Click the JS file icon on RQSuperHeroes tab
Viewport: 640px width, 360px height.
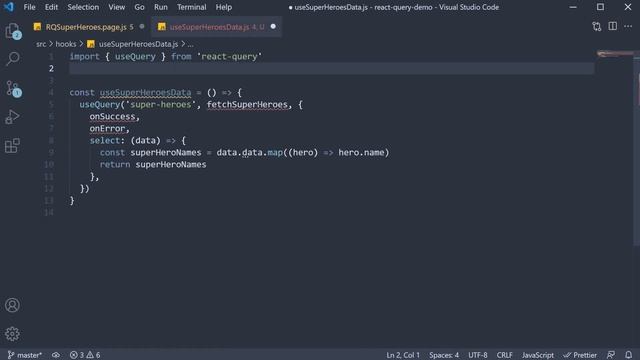[38, 27]
